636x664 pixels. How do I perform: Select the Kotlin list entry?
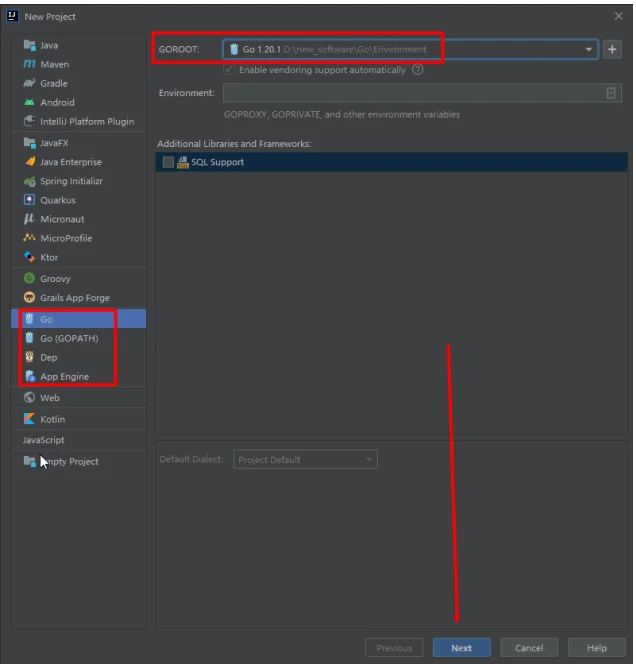78,419
